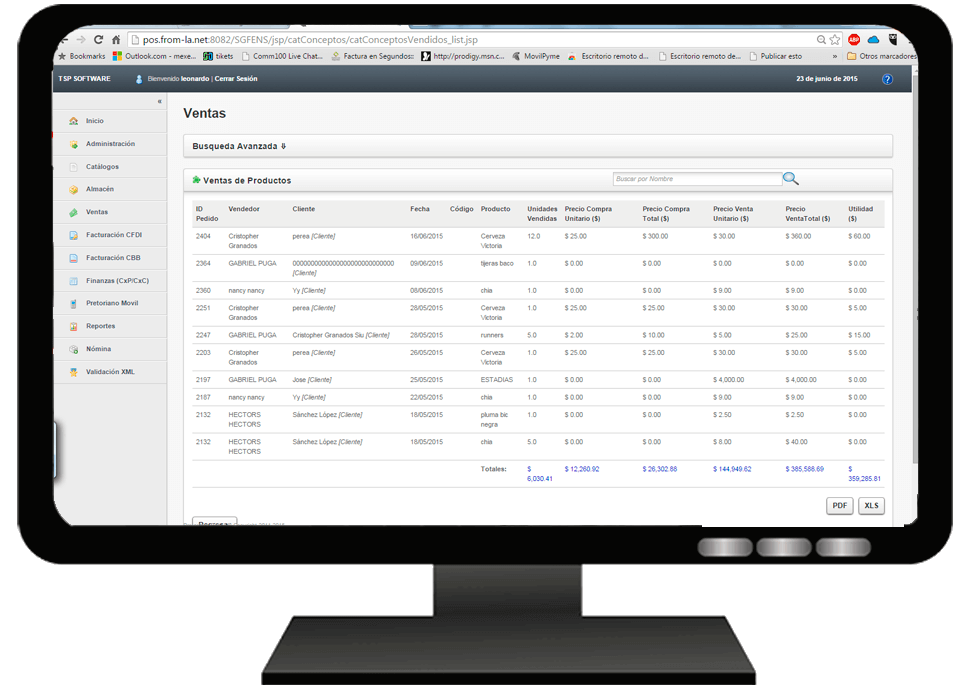Export the sales list as PDF
This screenshot has width=964, height=690.
tap(839, 506)
